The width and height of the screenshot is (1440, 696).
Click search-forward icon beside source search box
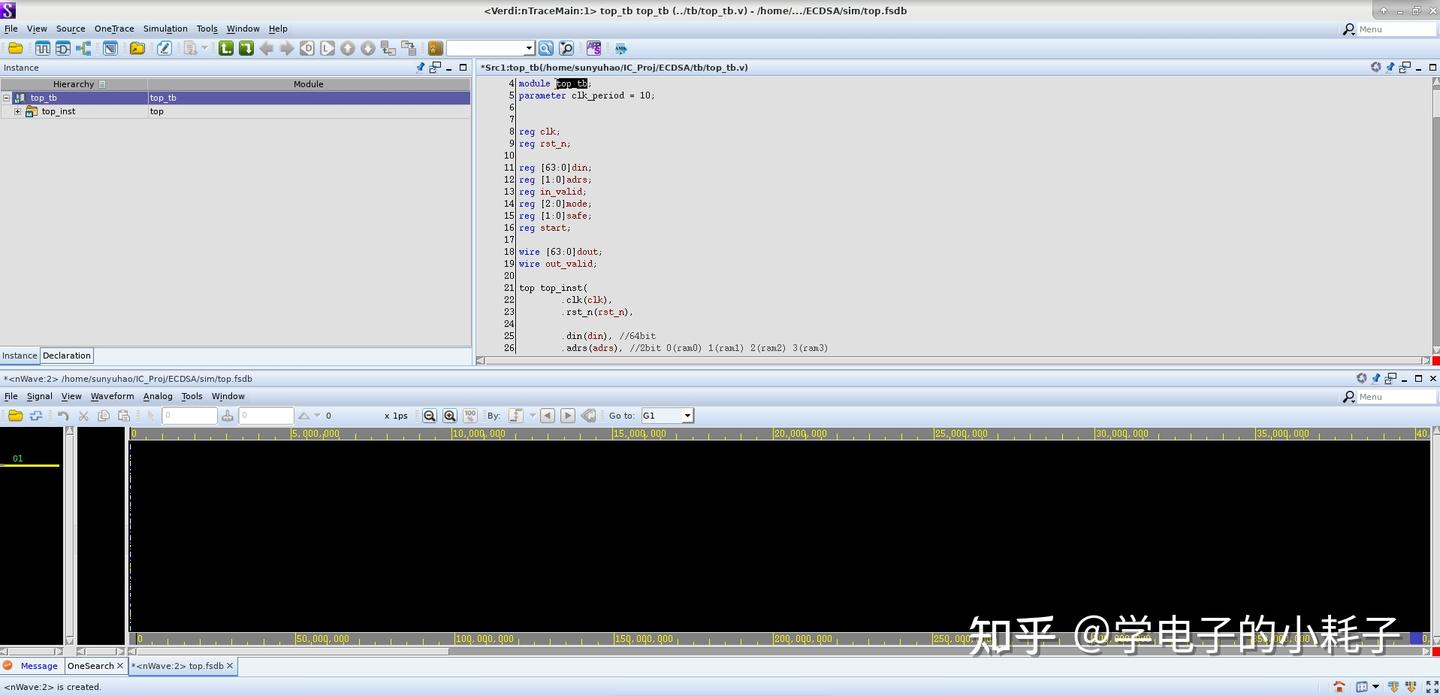coord(546,48)
